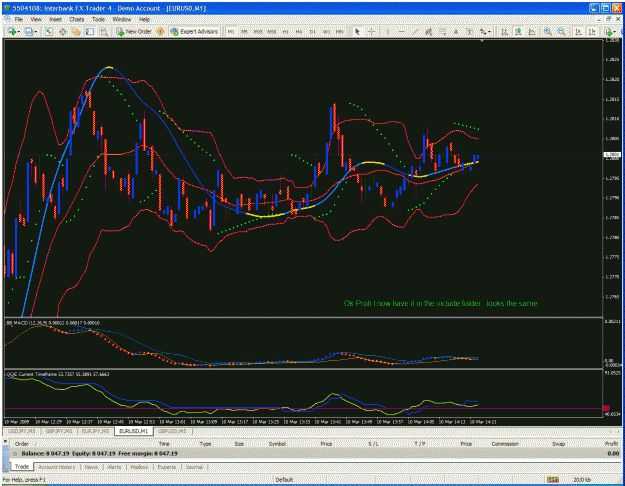The width and height of the screenshot is (625, 486).
Task: Select the M15 timeframe button
Action: [258, 31]
